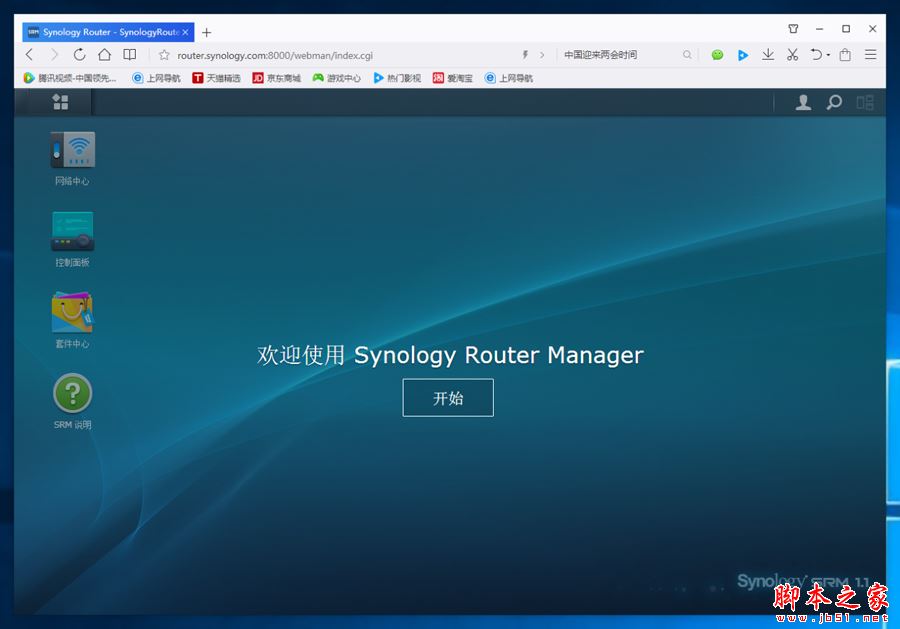Click the lightning speed mode icon
The height and width of the screenshot is (629, 900).
coord(525,55)
